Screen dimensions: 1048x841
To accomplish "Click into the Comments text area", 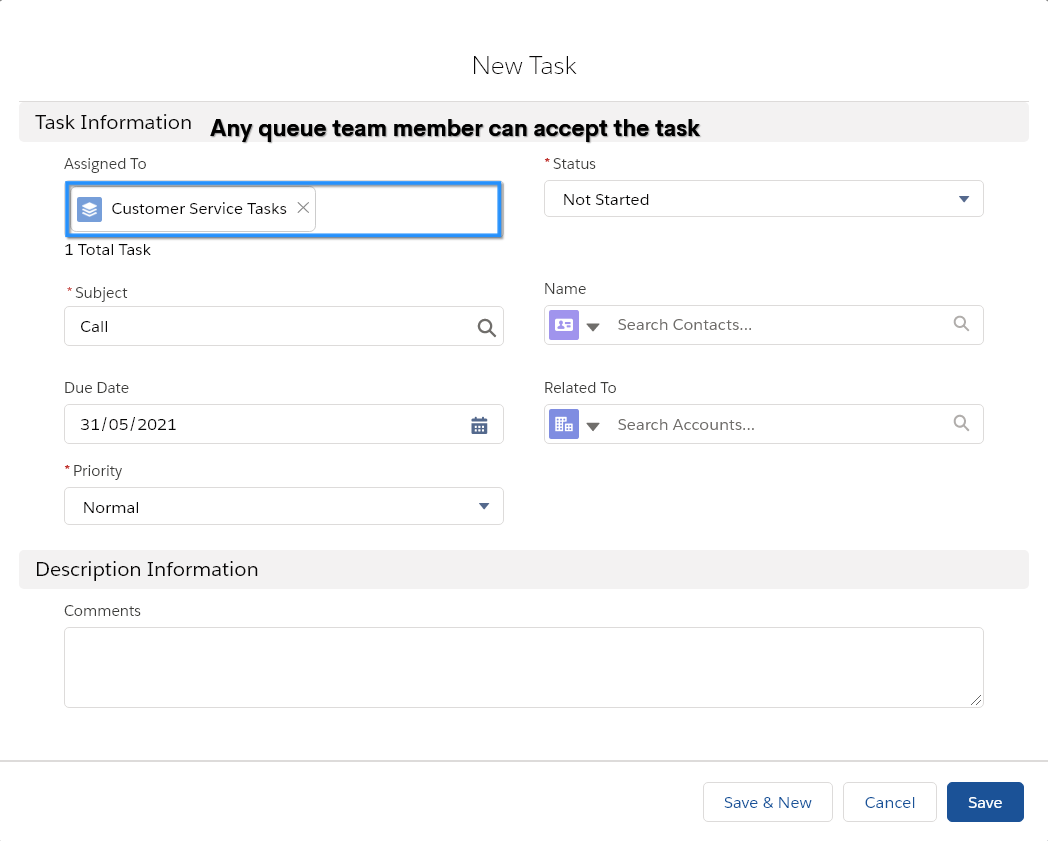I will [523, 667].
